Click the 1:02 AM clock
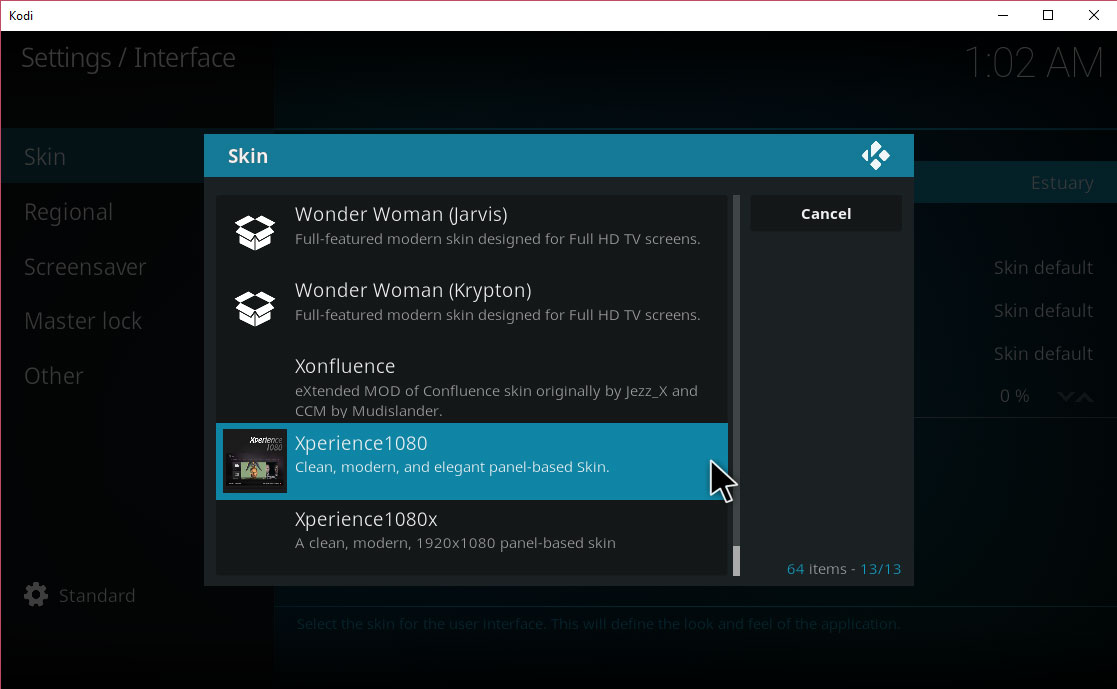The image size is (1117, 689). [1033, 63]
